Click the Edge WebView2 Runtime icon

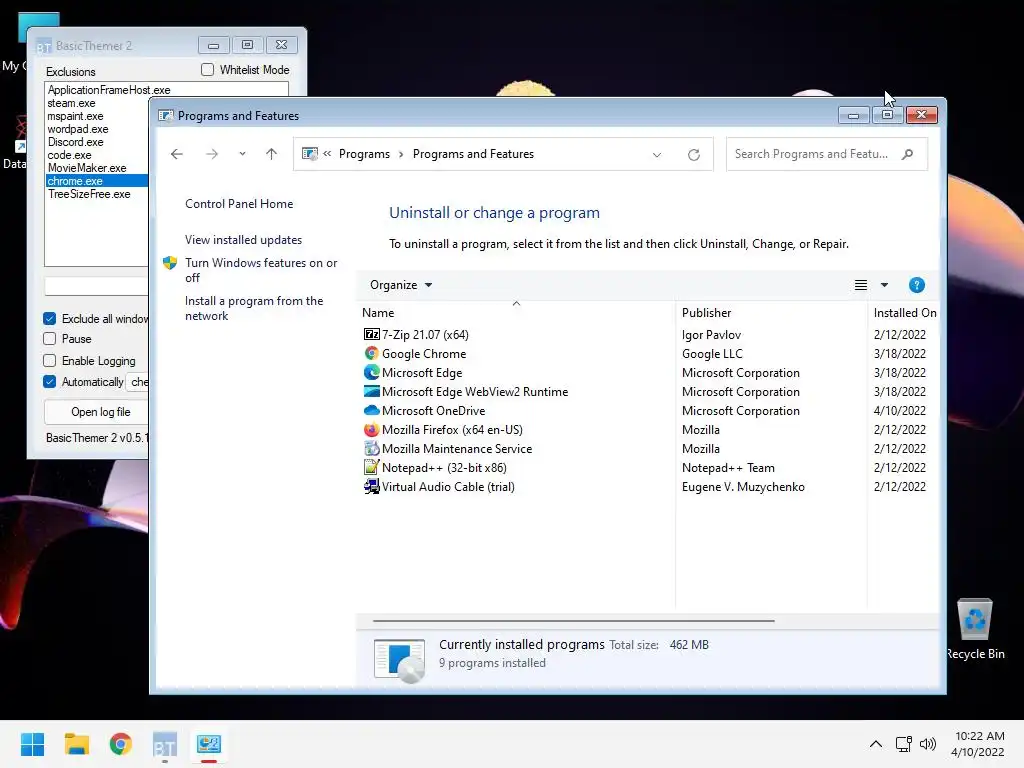pyautogui.click(x=371, y=391)
